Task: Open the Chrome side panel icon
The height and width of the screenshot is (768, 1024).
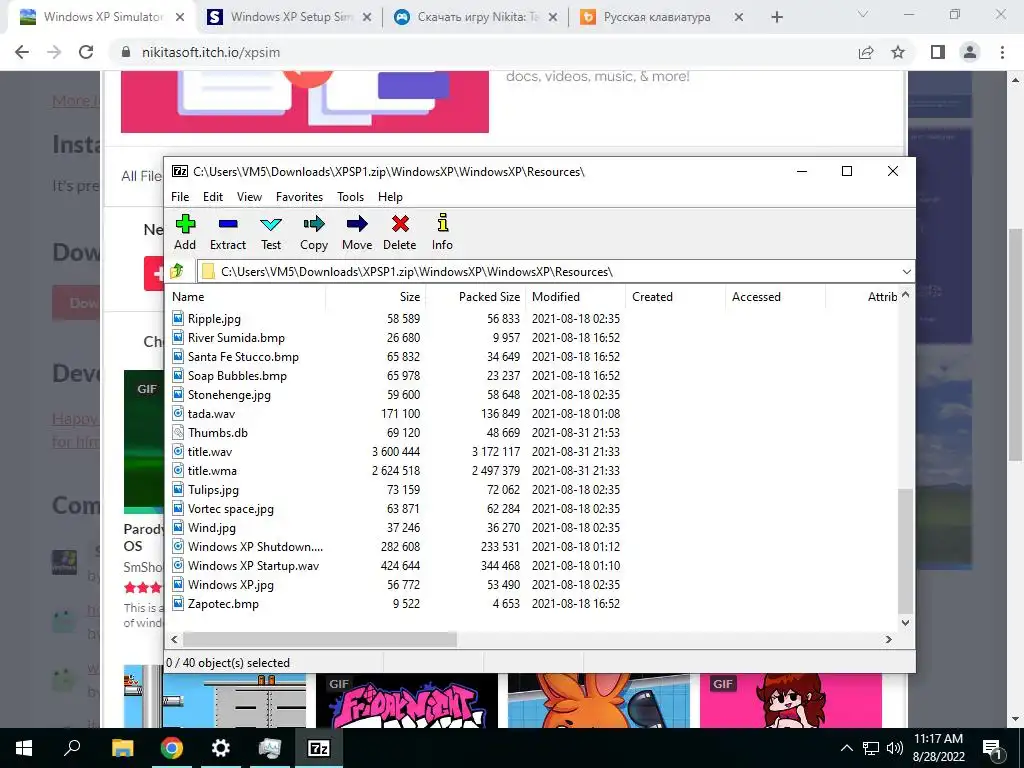Action: pos(938,52)
